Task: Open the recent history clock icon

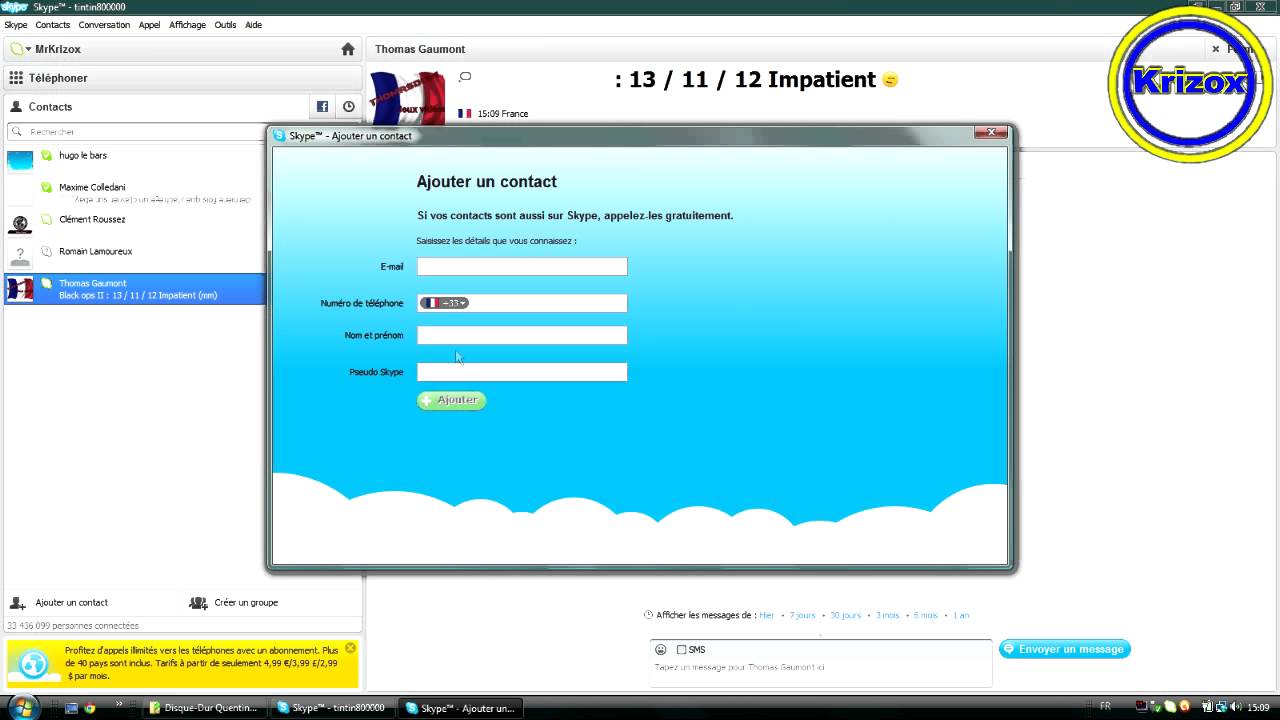Action: (348, 107)
